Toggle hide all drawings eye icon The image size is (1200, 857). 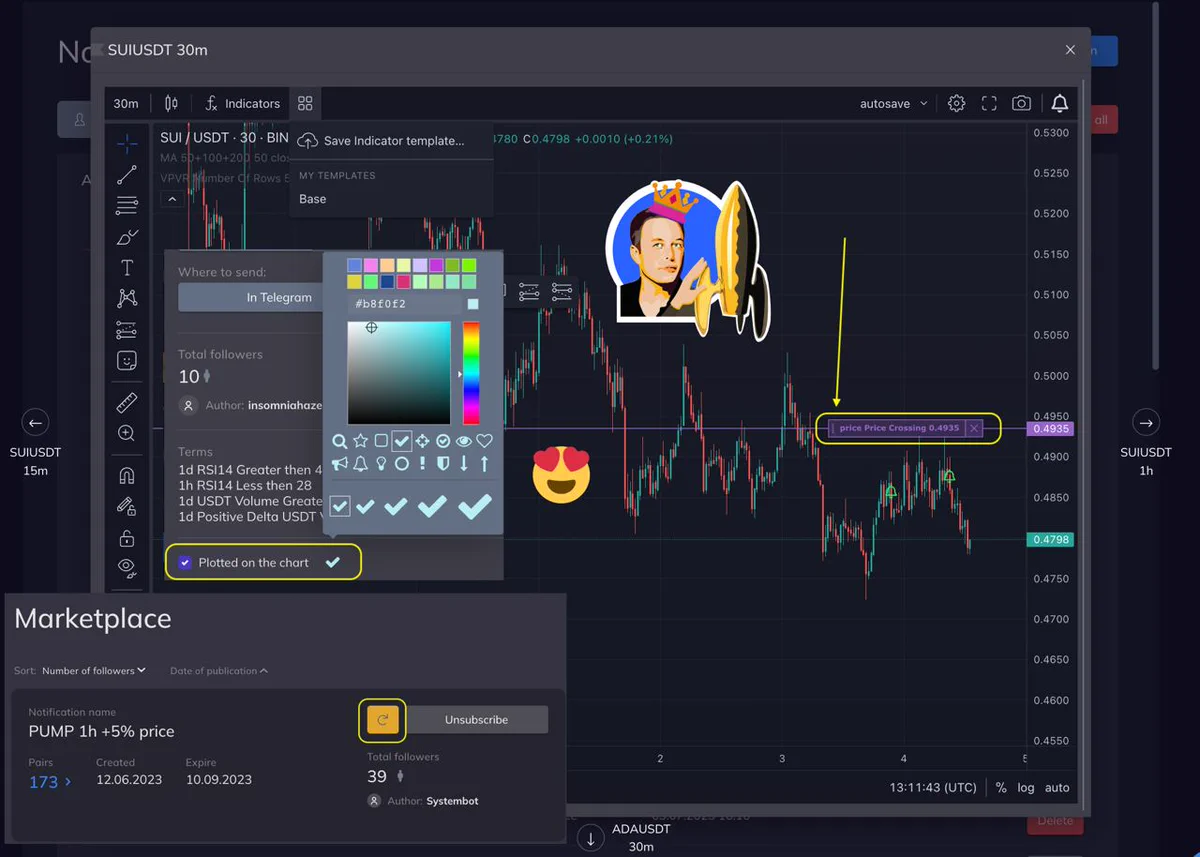[x=127, y=568]
